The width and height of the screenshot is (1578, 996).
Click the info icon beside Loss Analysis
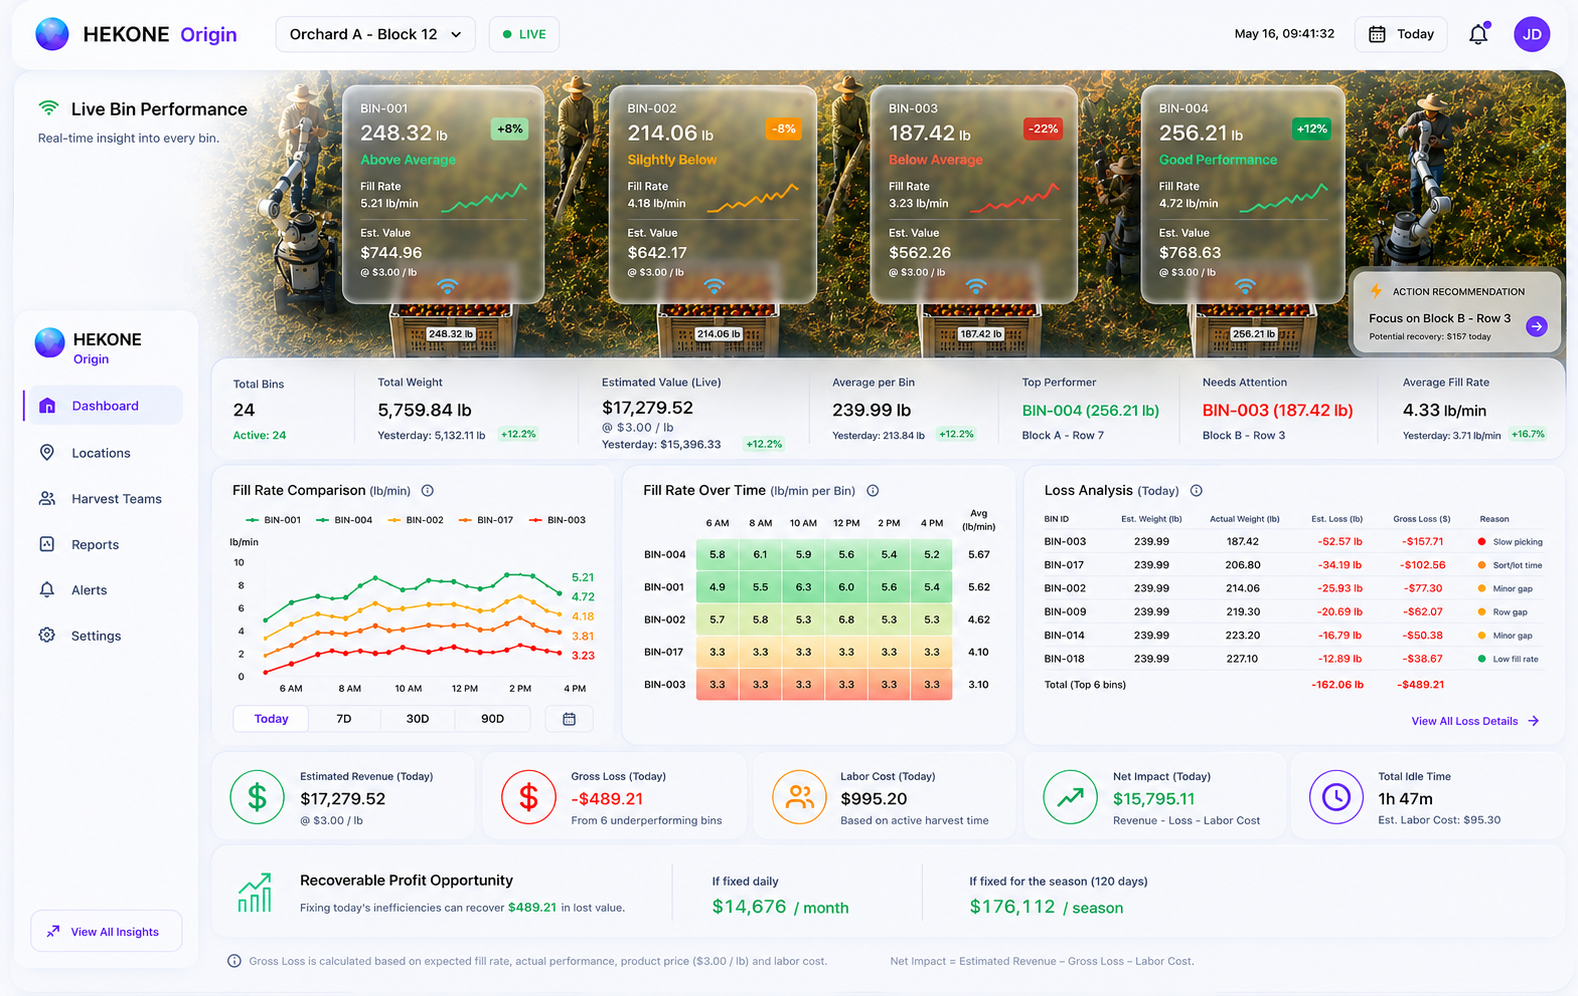(x=1196, y=490)
